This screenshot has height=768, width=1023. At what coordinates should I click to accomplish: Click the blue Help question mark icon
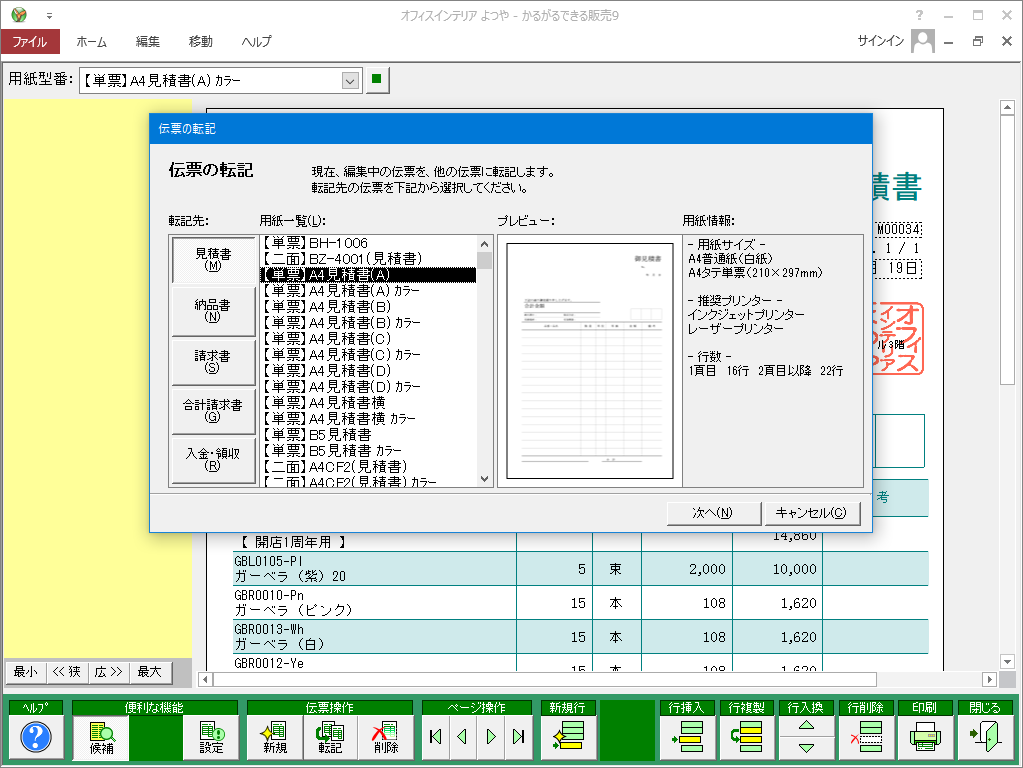[36, 737]
